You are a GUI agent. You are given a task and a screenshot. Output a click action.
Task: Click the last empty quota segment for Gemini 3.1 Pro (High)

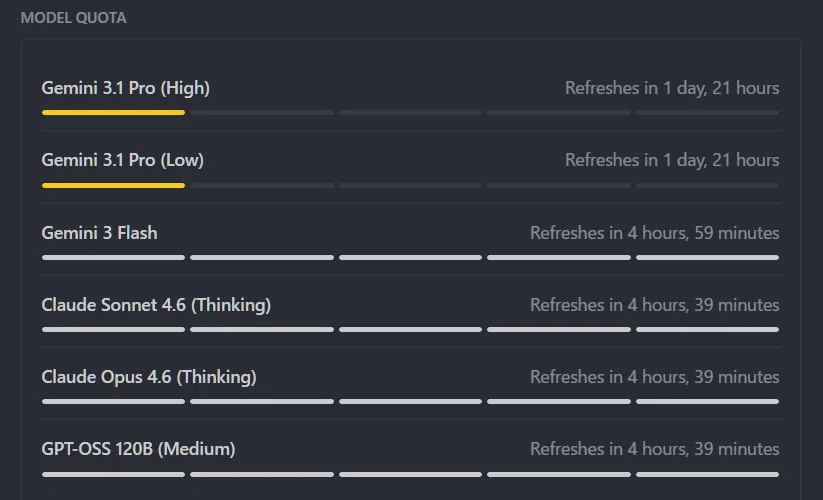[x=708, y=112]
